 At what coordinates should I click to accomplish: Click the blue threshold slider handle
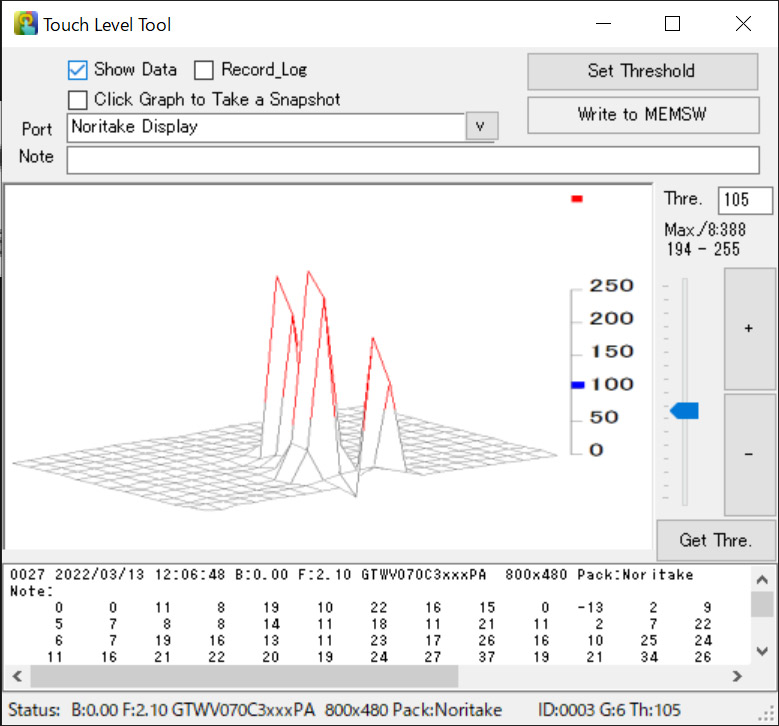pos(685,411)
